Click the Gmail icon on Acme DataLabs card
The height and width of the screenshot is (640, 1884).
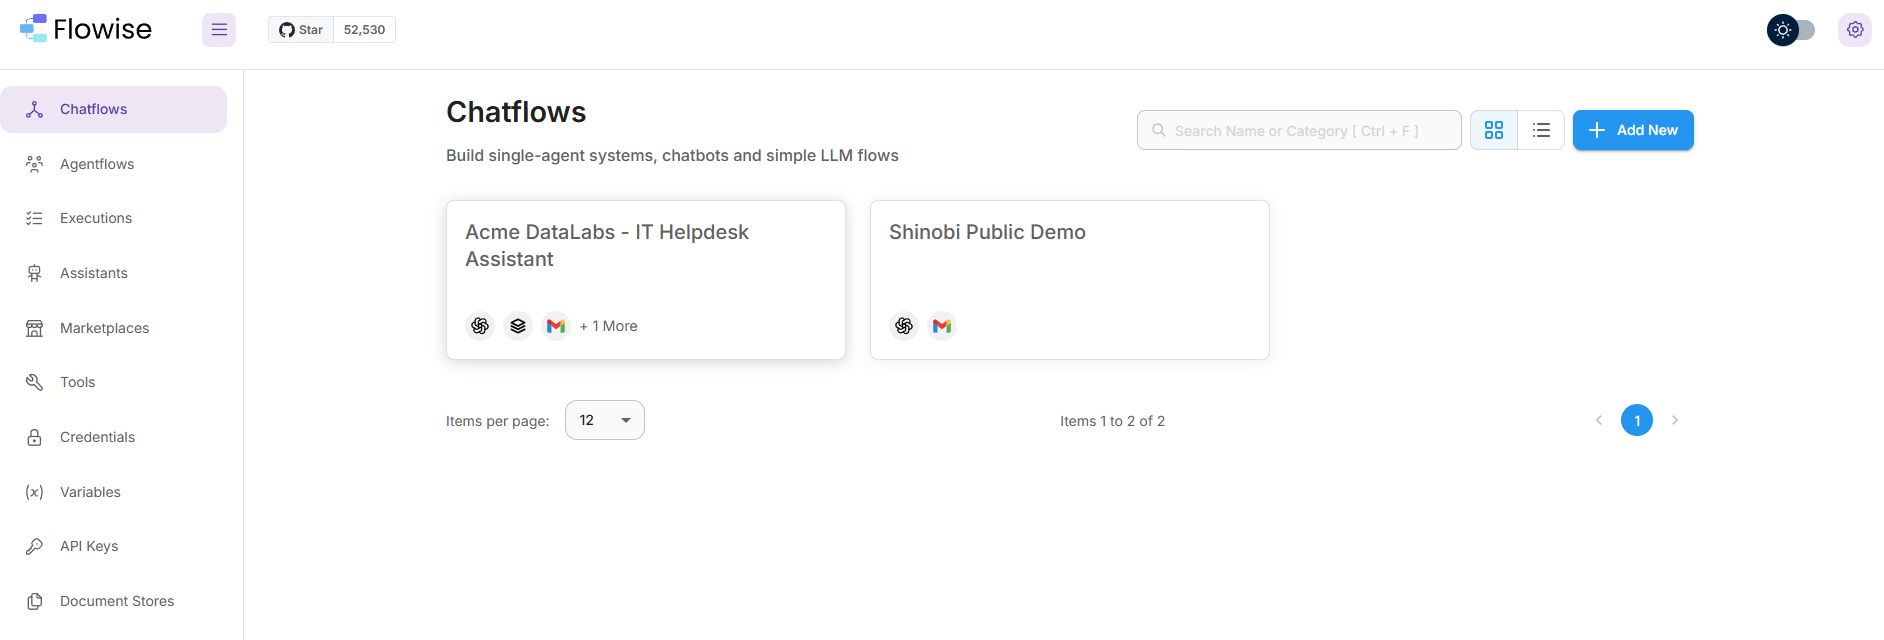[556, 326]
